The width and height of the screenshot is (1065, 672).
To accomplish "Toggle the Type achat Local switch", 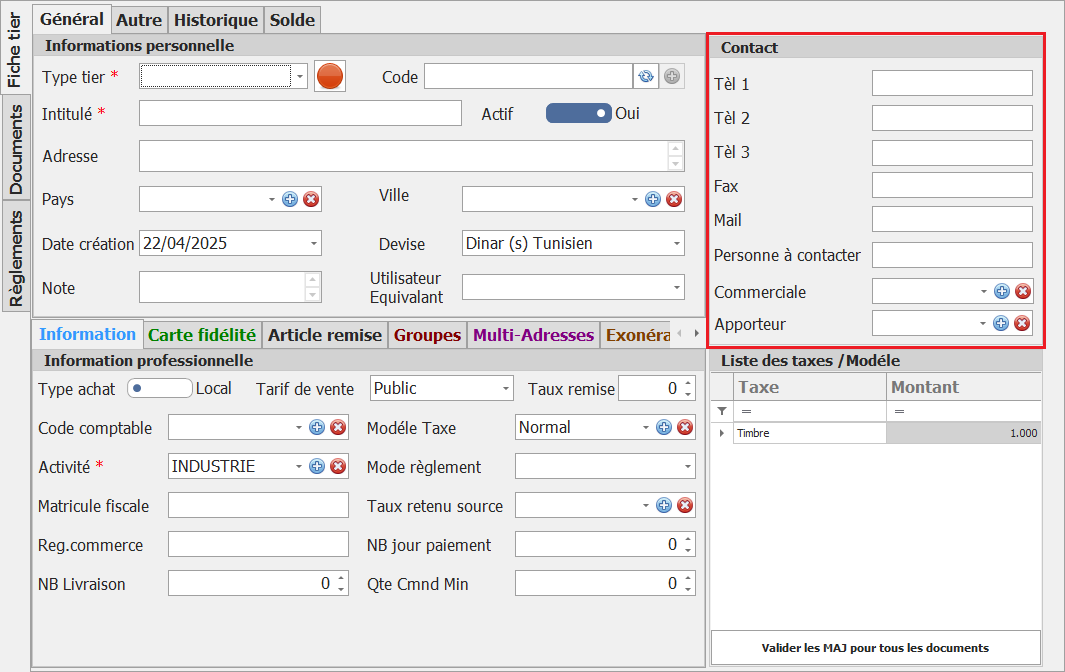I will coord(159,388).
